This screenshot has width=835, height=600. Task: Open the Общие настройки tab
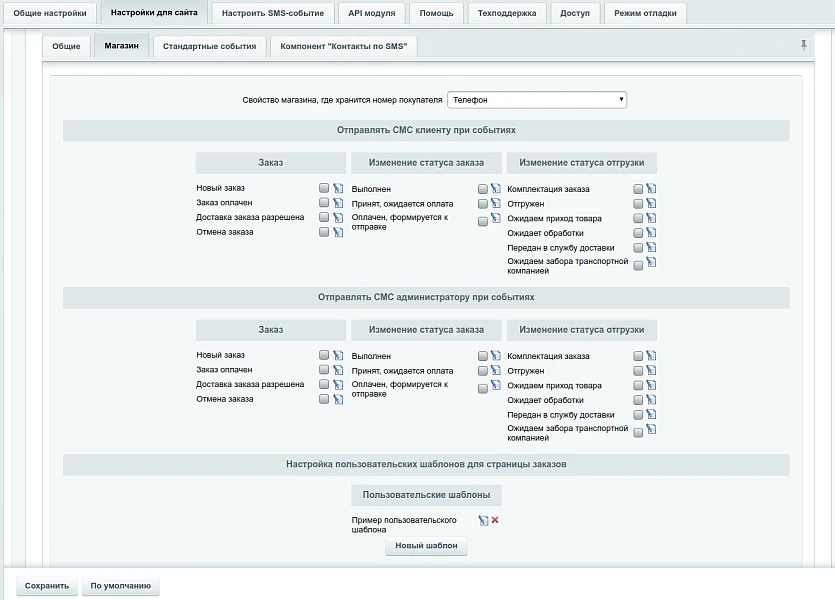coord(50,13)
